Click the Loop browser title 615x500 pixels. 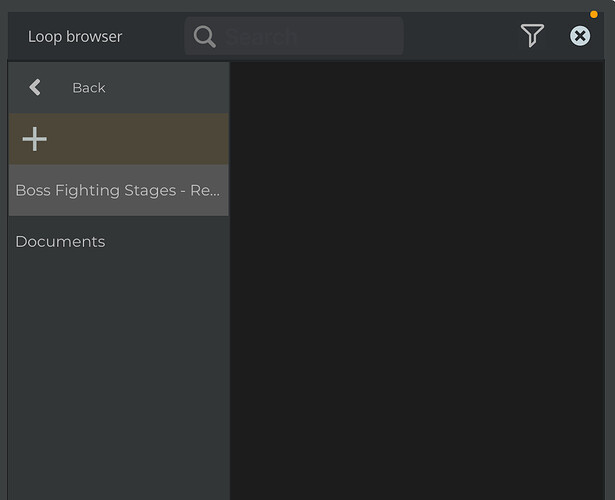pos(75,37)
